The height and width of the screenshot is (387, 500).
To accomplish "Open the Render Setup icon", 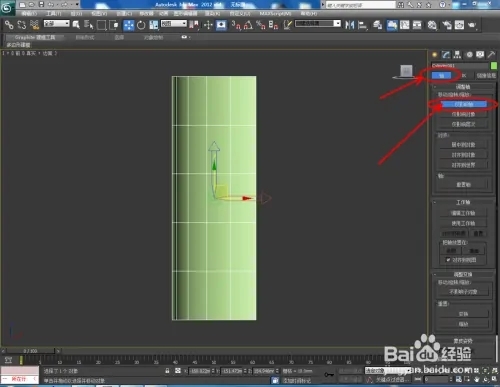I will (447, 25).
